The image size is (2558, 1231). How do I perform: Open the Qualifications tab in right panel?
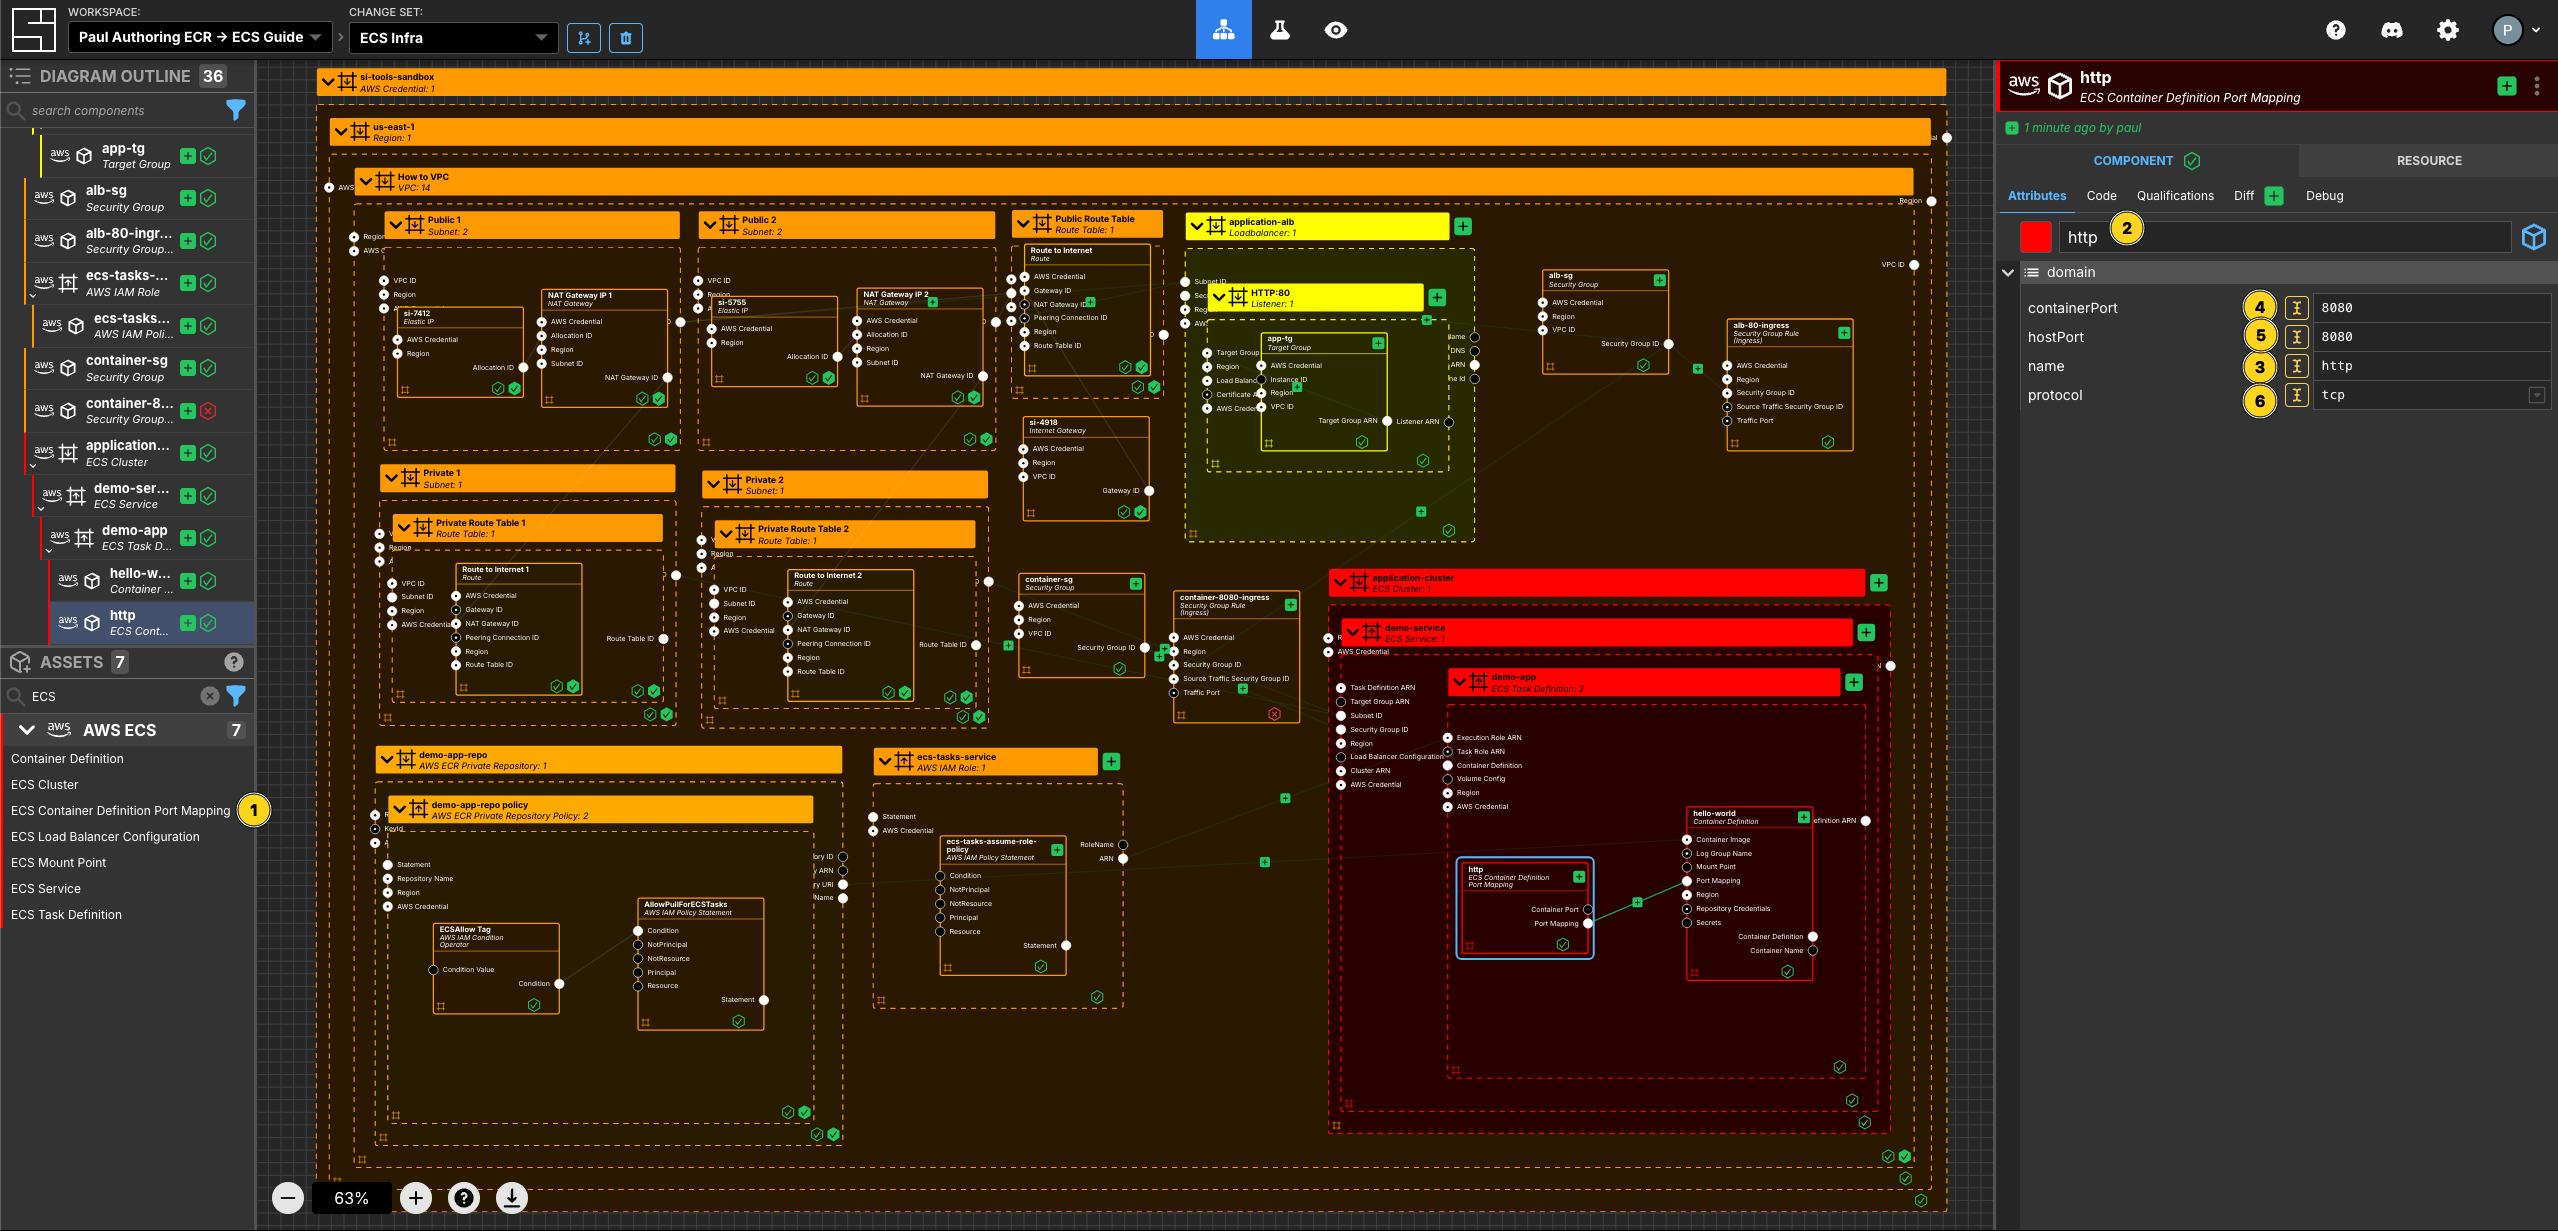tap(2176, 194)
